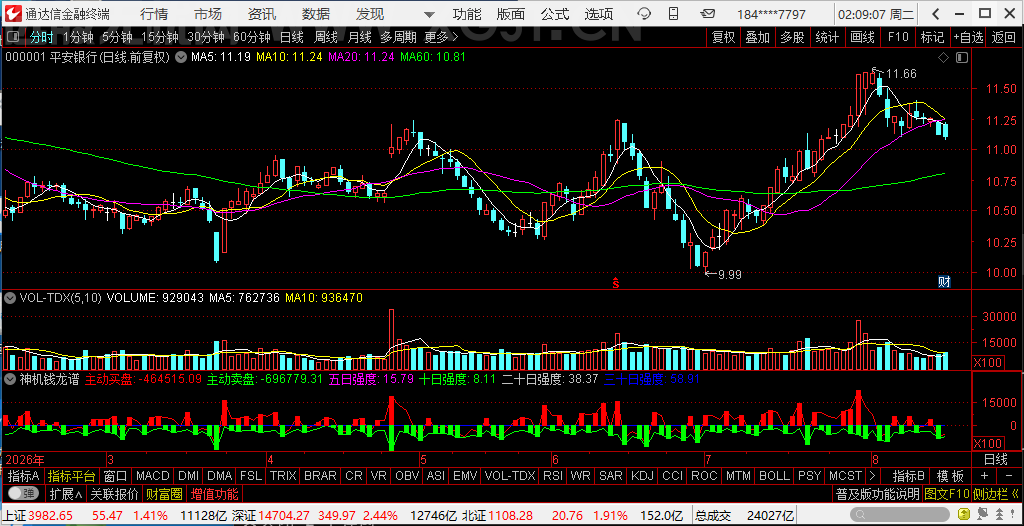Select the 多周期 view

point(398,38)
